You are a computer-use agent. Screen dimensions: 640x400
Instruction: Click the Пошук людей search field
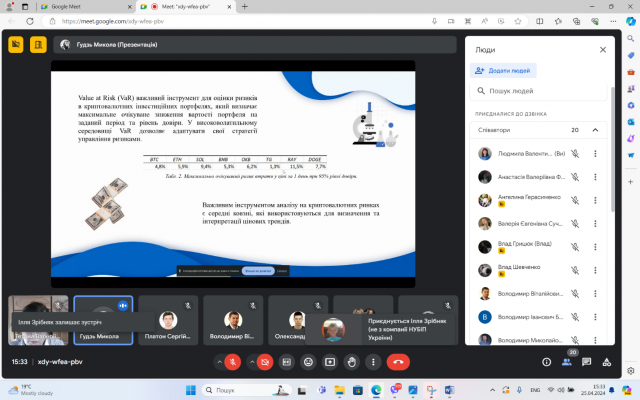click(539, 91)
